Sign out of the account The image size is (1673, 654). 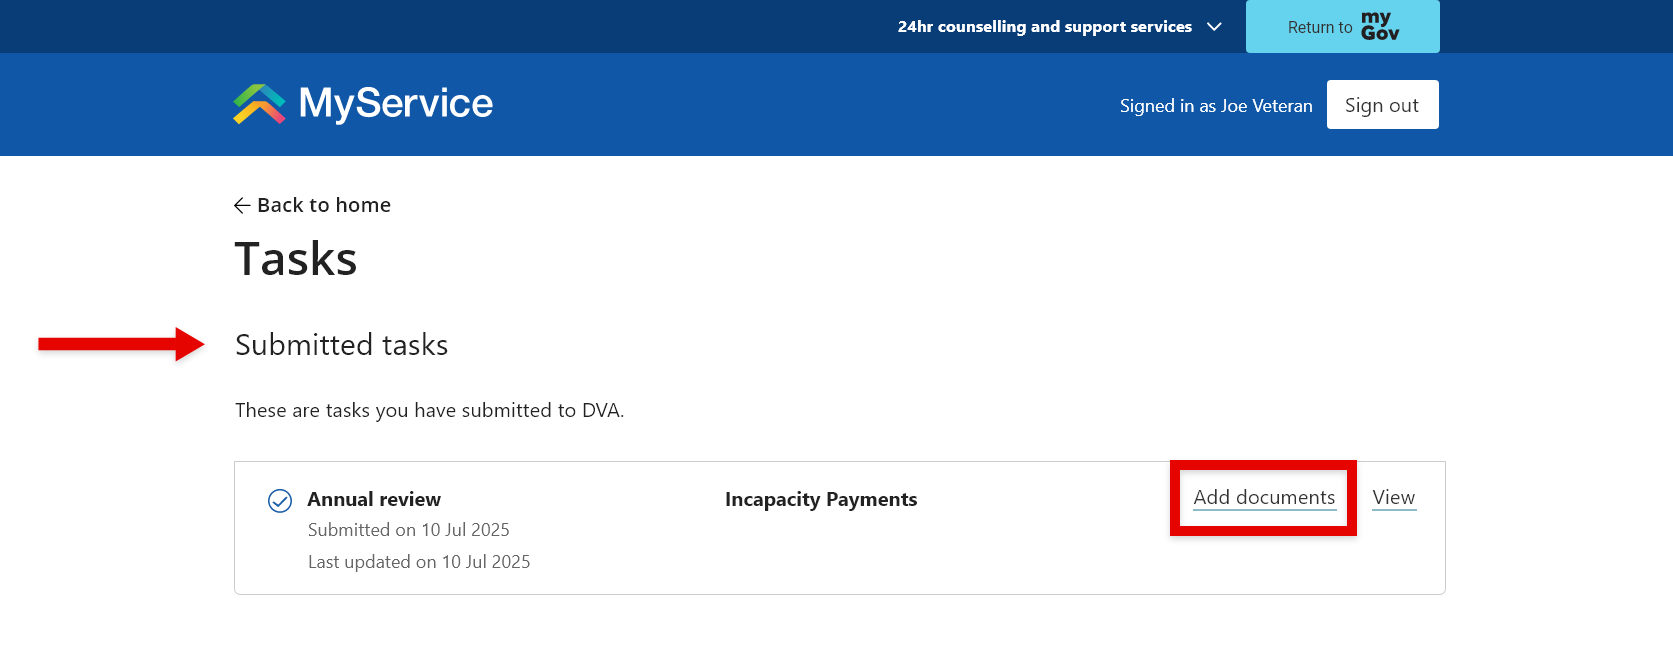(1381, 105)
